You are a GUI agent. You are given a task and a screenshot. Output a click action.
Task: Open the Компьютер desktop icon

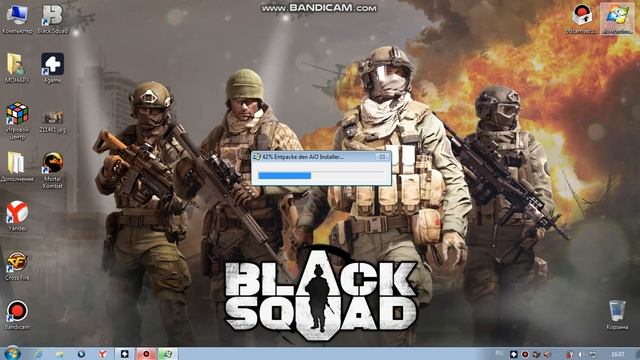click(17, 19)
